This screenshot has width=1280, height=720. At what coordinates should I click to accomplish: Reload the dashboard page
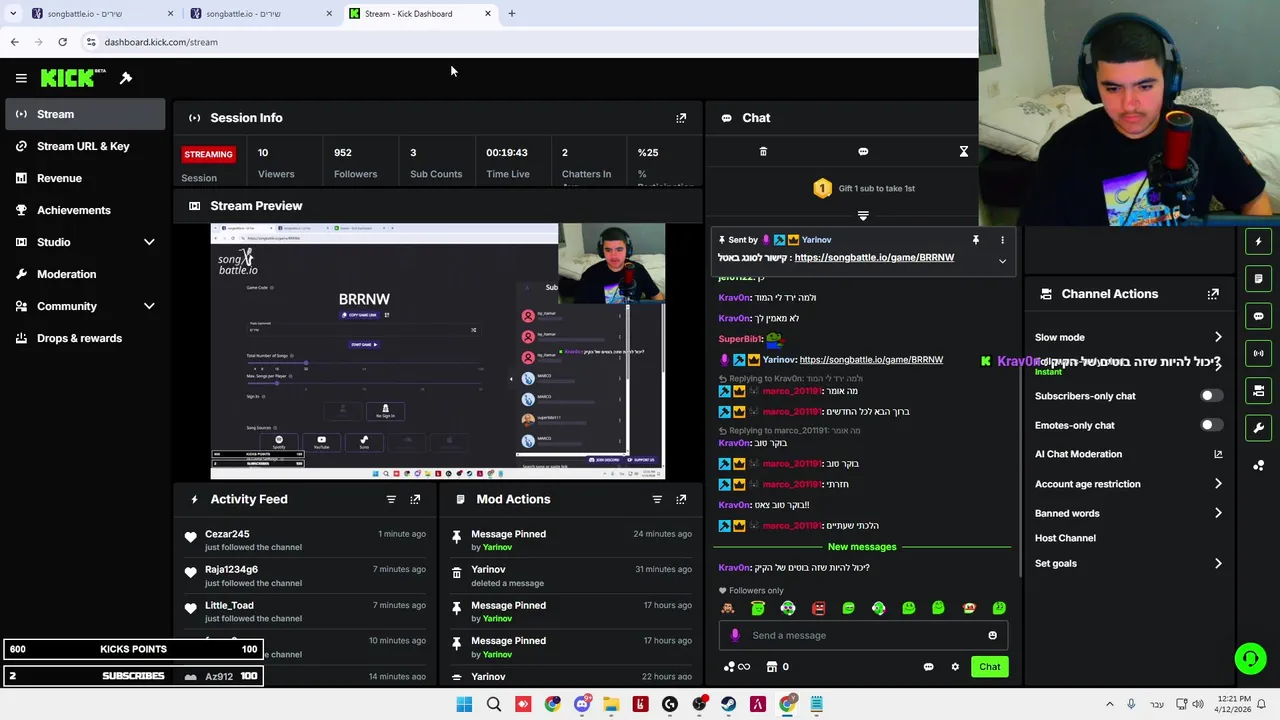click(x=62, y=42)
